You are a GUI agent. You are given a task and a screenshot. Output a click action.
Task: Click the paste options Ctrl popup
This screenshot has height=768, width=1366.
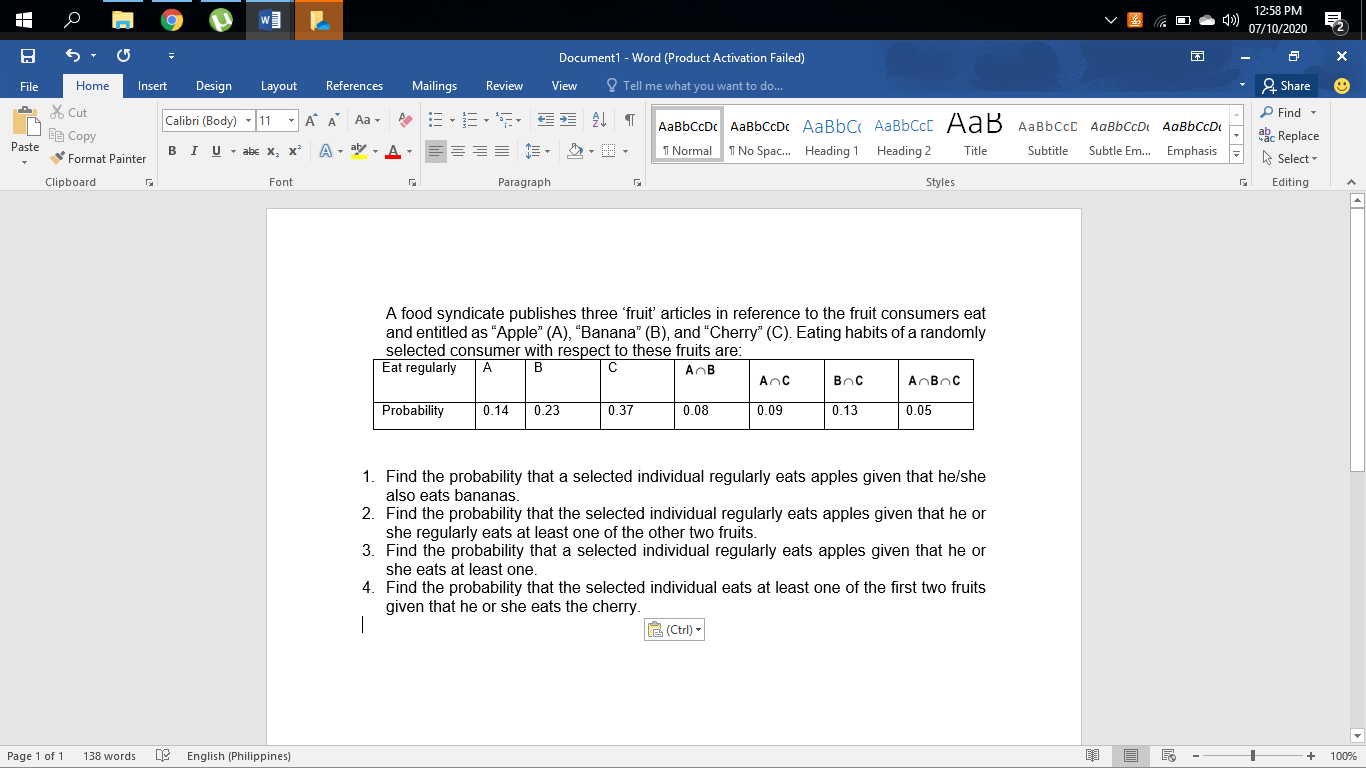[673, 629]
